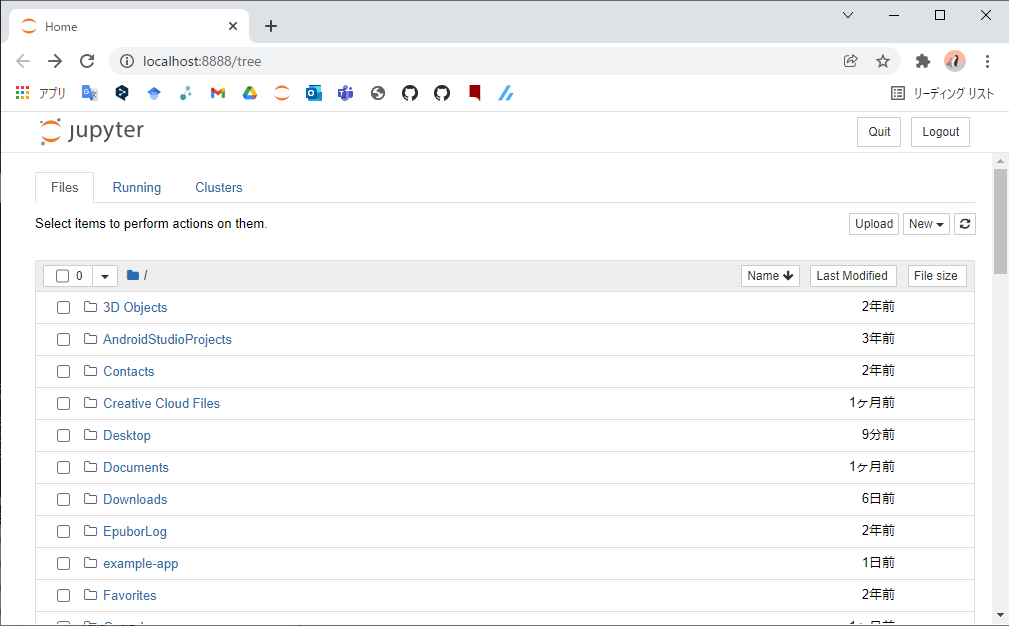Click the scrollbar down arrow
Screen dimensions: 1009x626
click(1000, 616)
